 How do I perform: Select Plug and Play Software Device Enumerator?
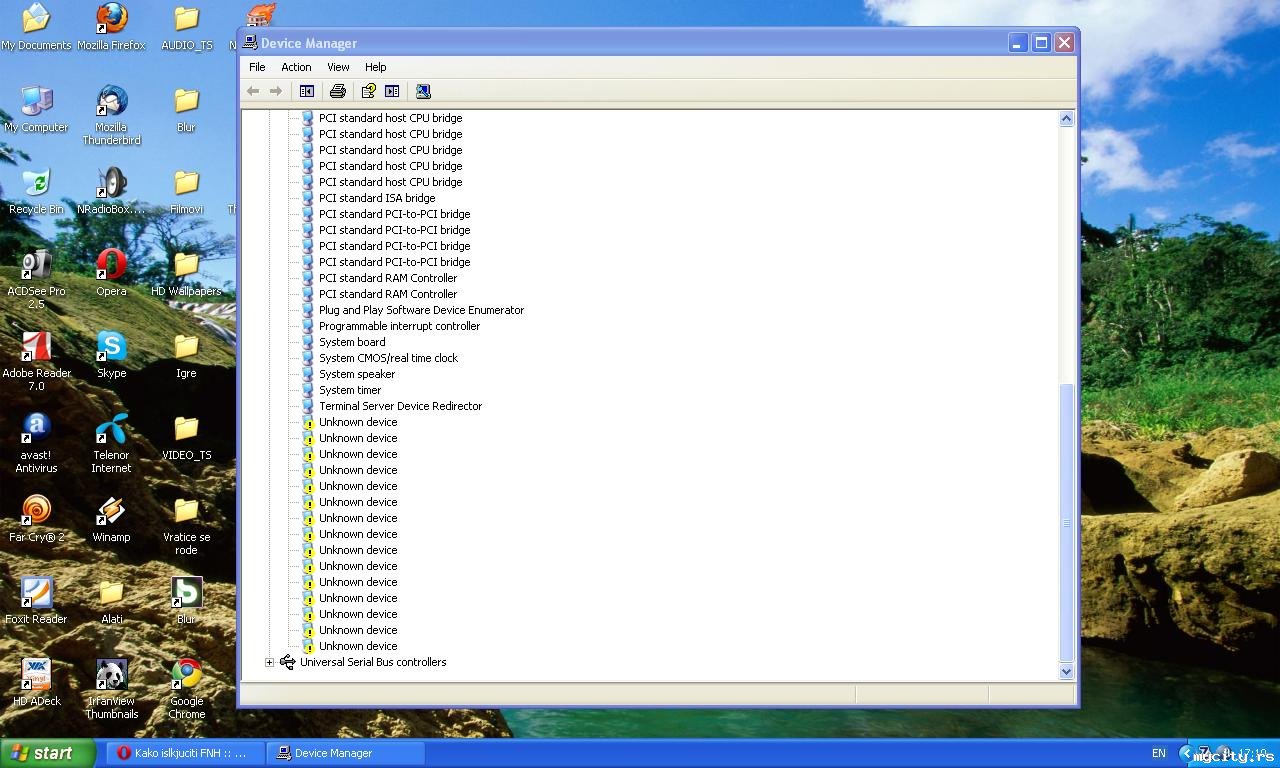click(x=421, y=310)
